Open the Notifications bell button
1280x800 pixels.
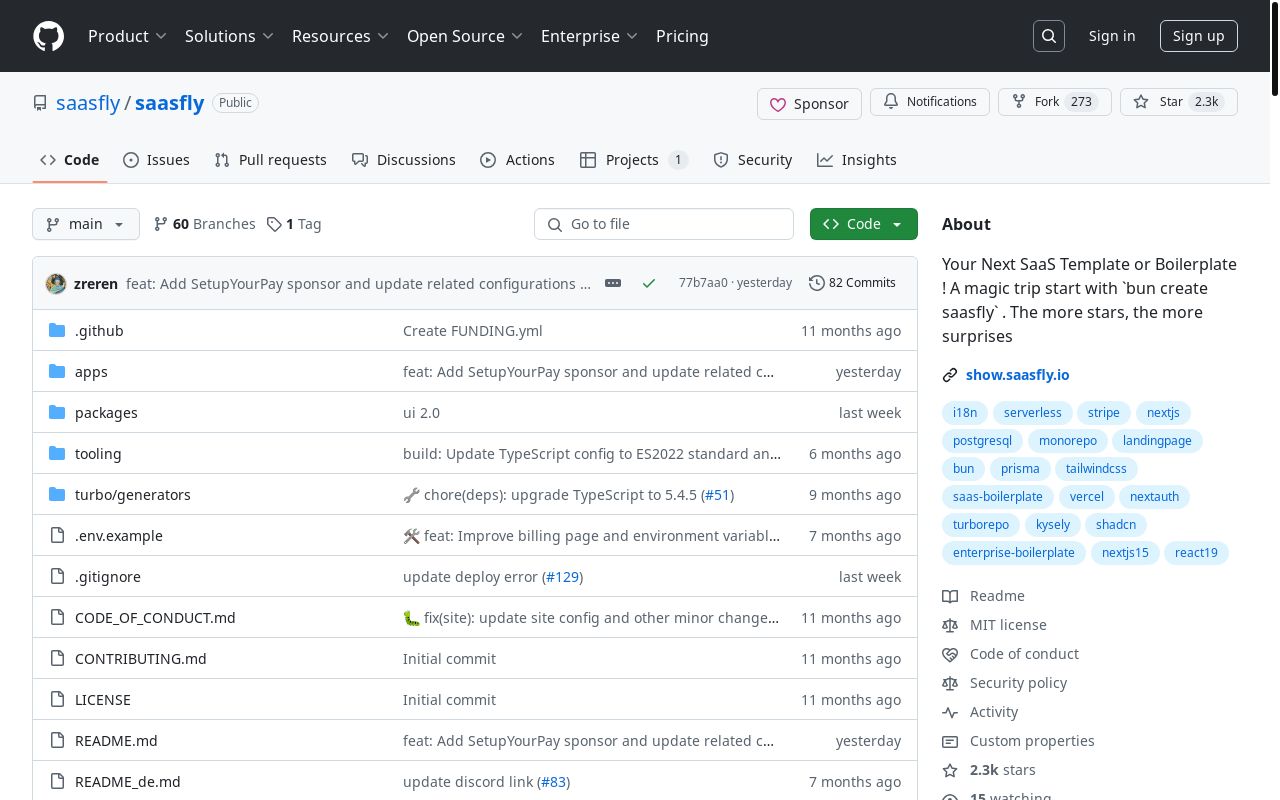coord(929,102)
